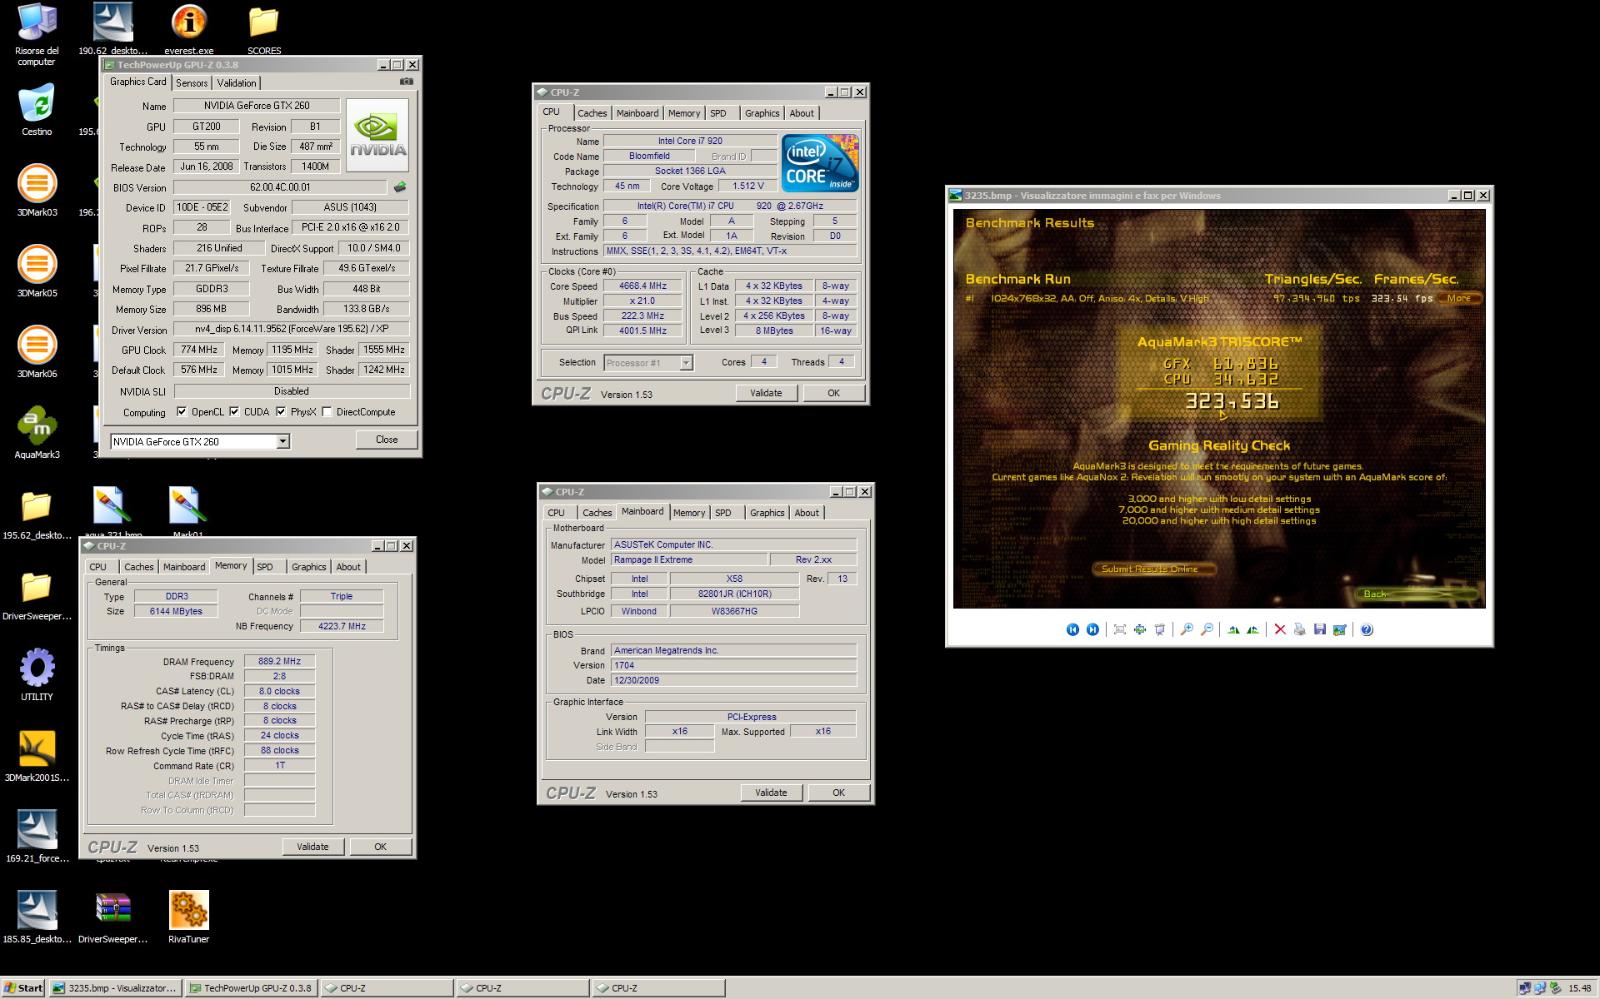Rotate image counterclockwise in viewer

coord(1252,629)
